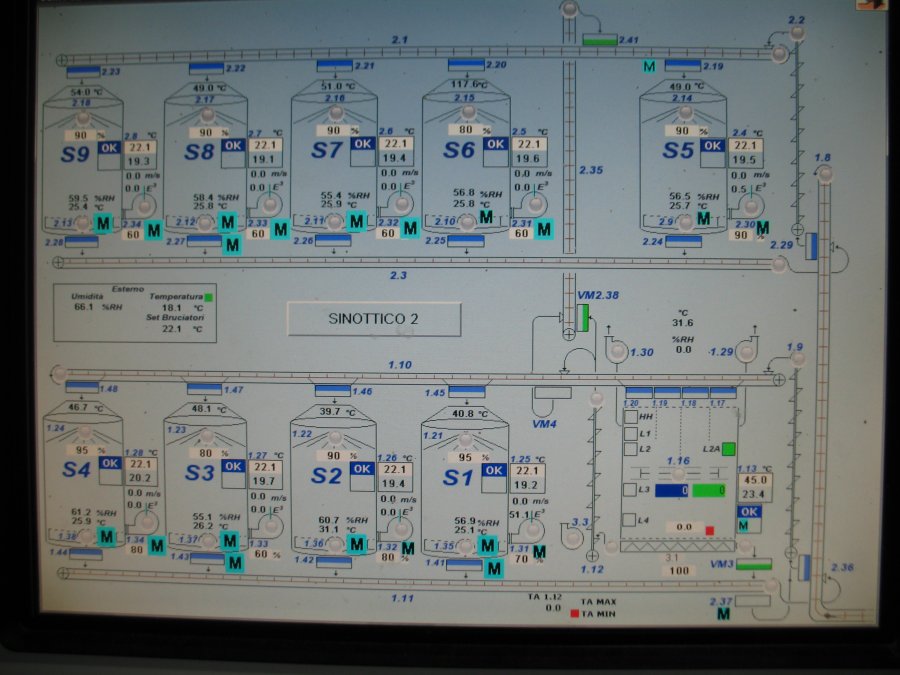The image size is (900, 675).
Task: Edit the 45.0 setpoint under 1.13
Action: (755, 480)
